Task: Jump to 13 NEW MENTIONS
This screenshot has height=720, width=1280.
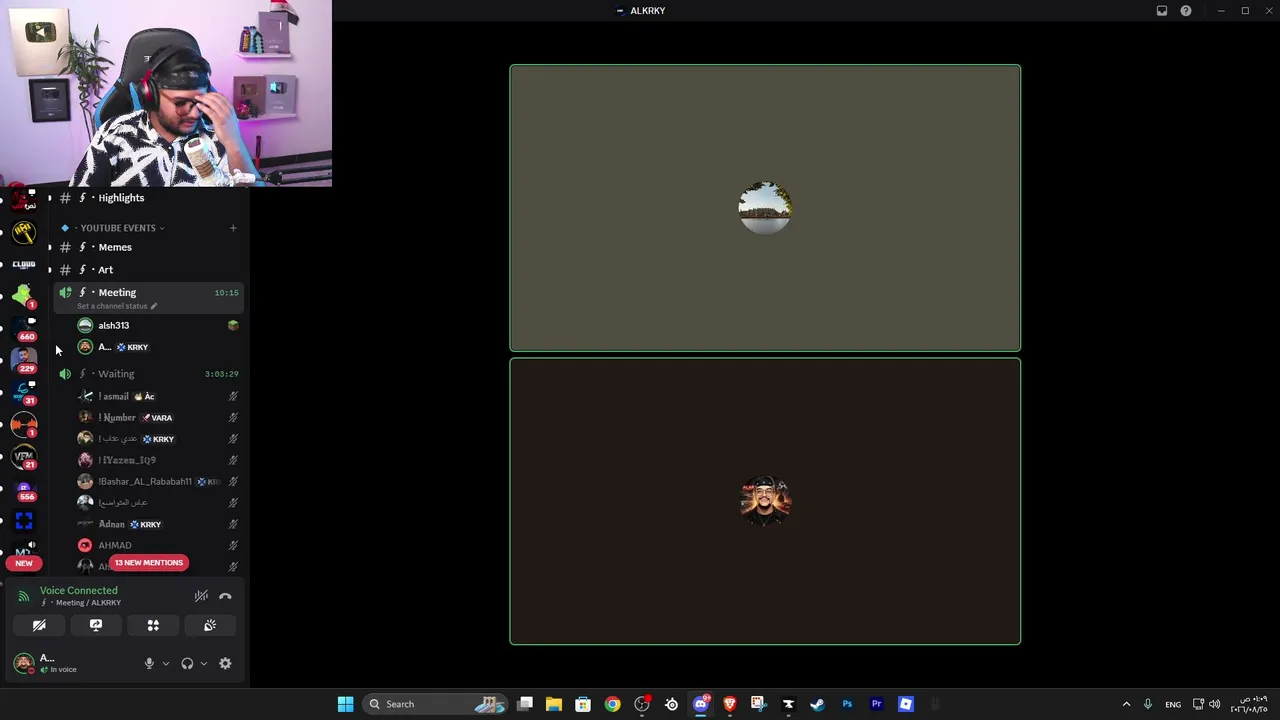Action: tap(149, 562)
